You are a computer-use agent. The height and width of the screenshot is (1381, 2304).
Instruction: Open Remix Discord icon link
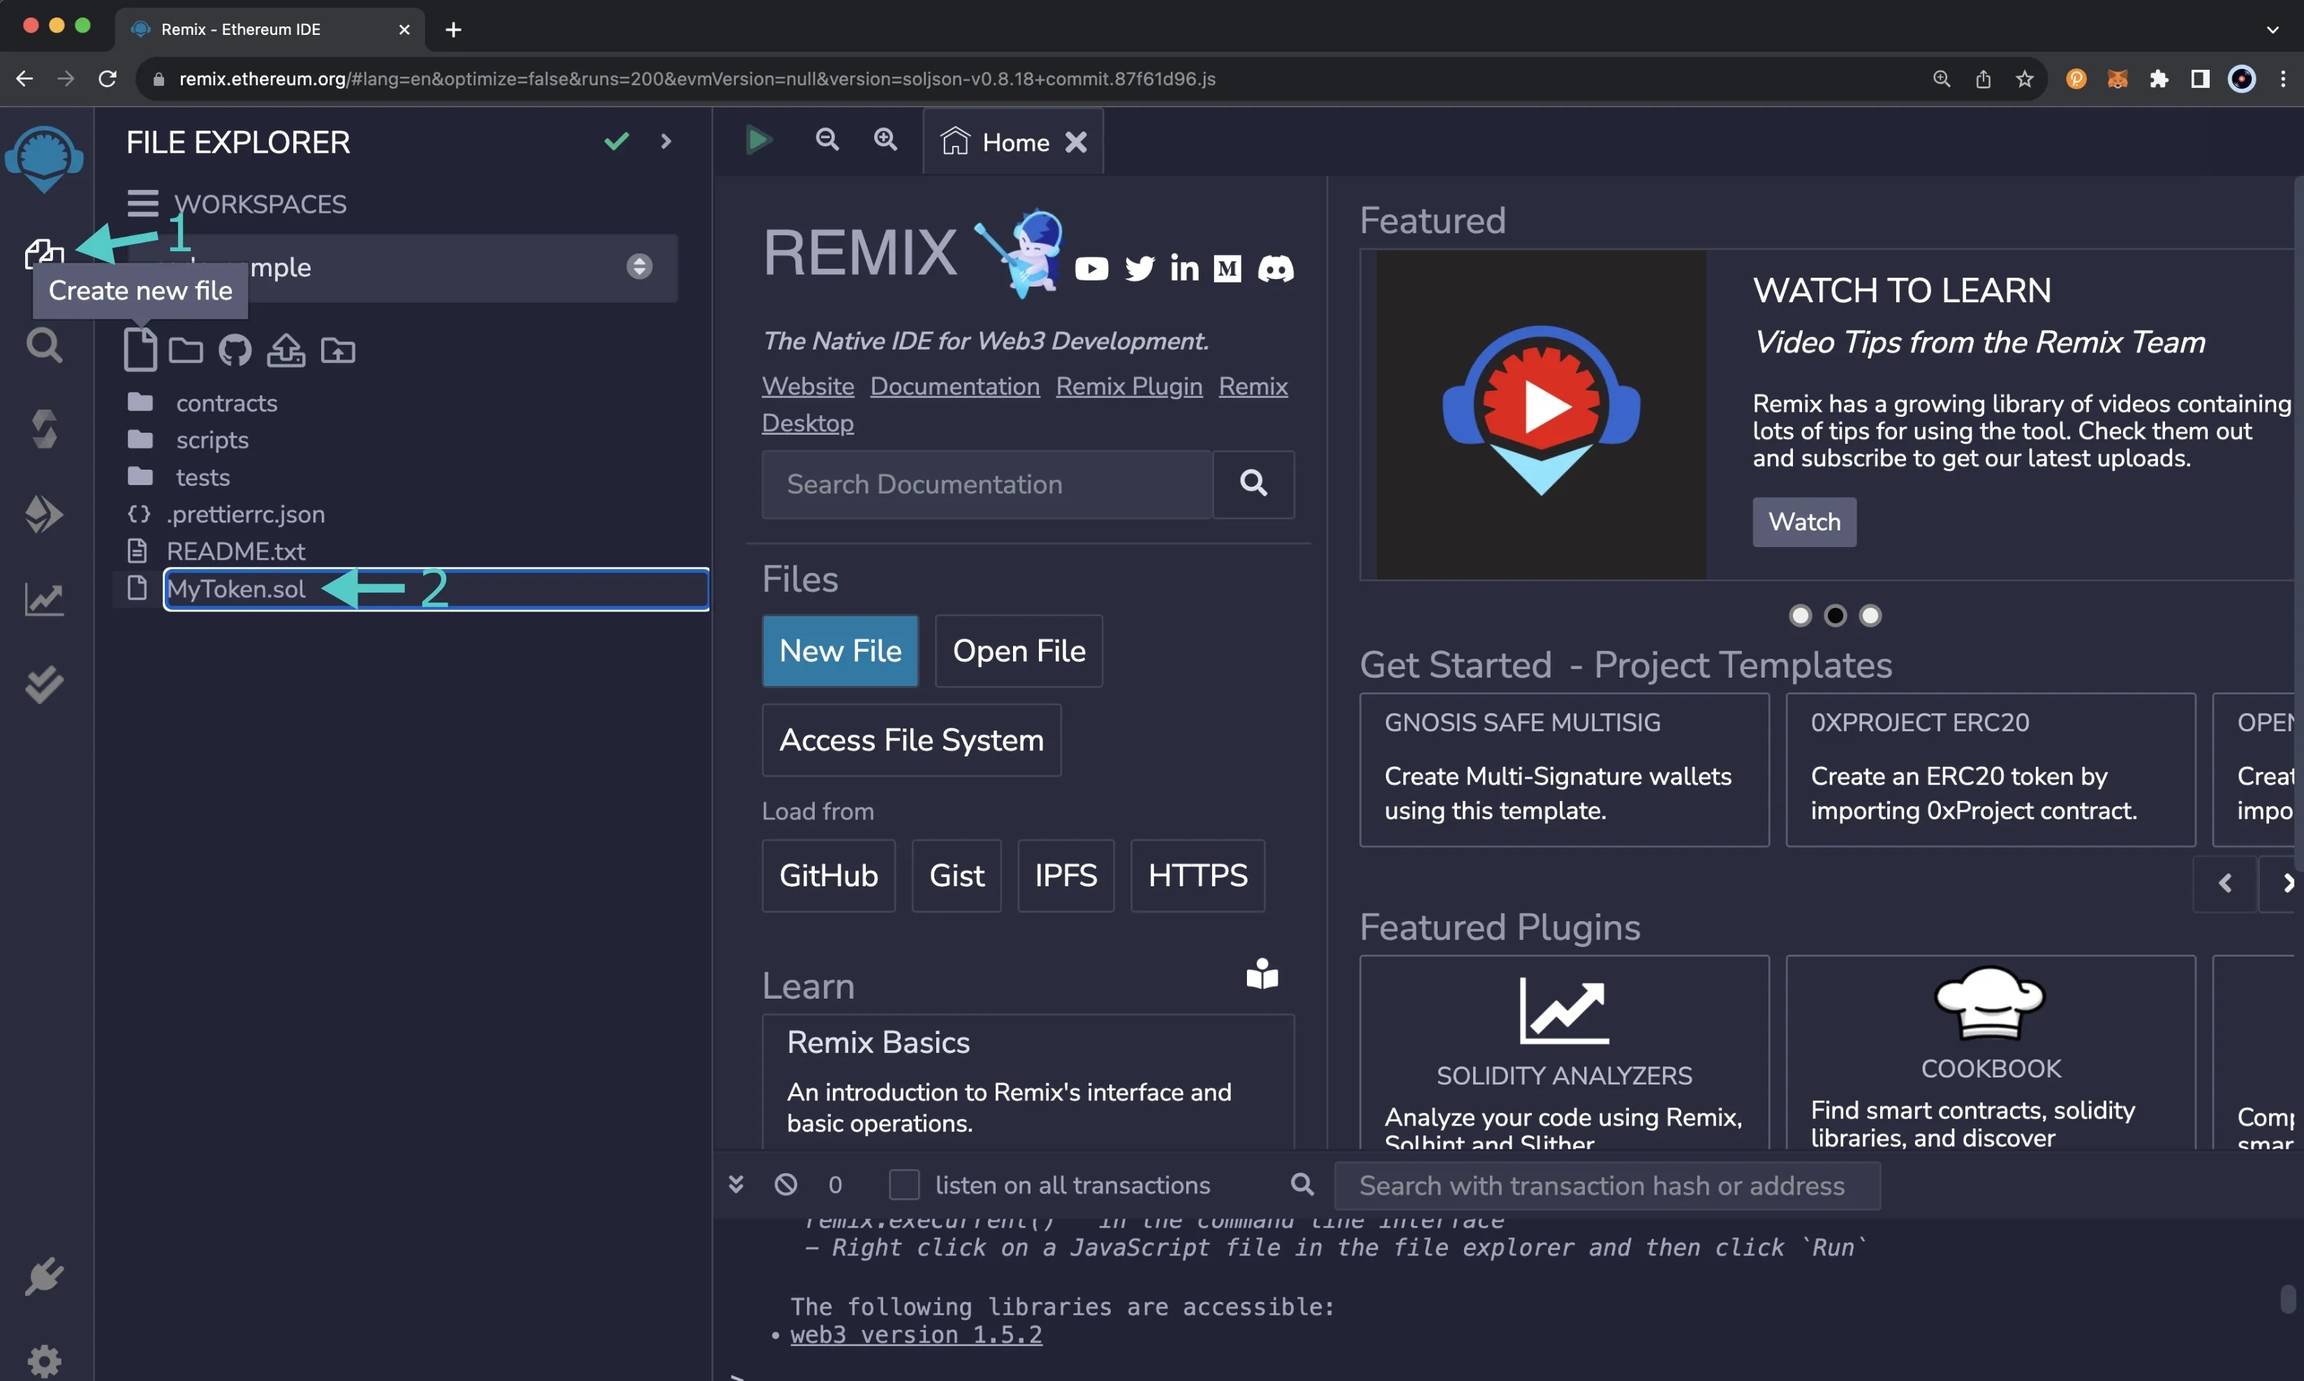(x=1275, y=268)
